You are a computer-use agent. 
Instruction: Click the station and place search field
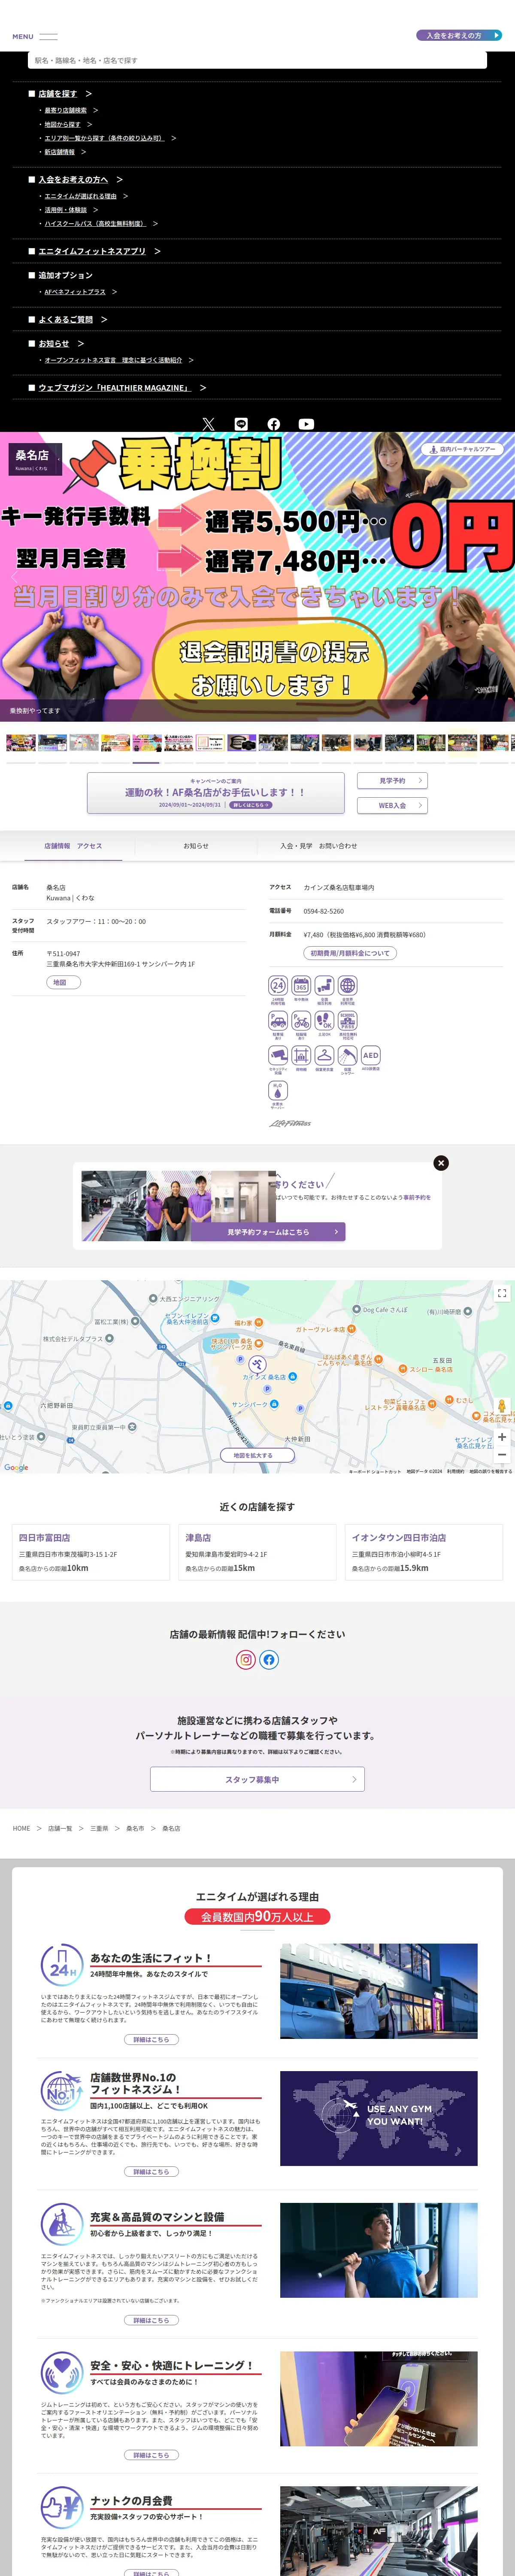coord(257,60)
